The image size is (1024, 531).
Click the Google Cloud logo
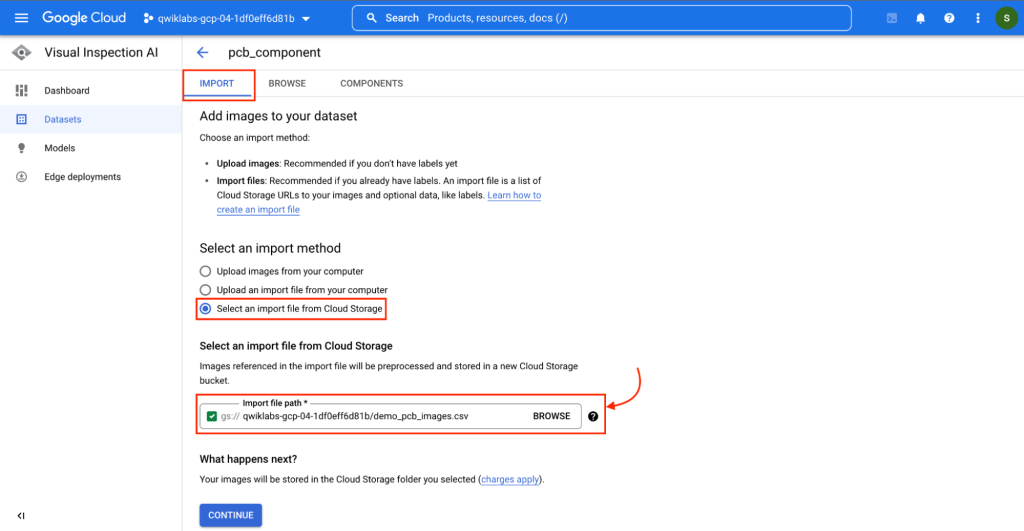(84, 18)
